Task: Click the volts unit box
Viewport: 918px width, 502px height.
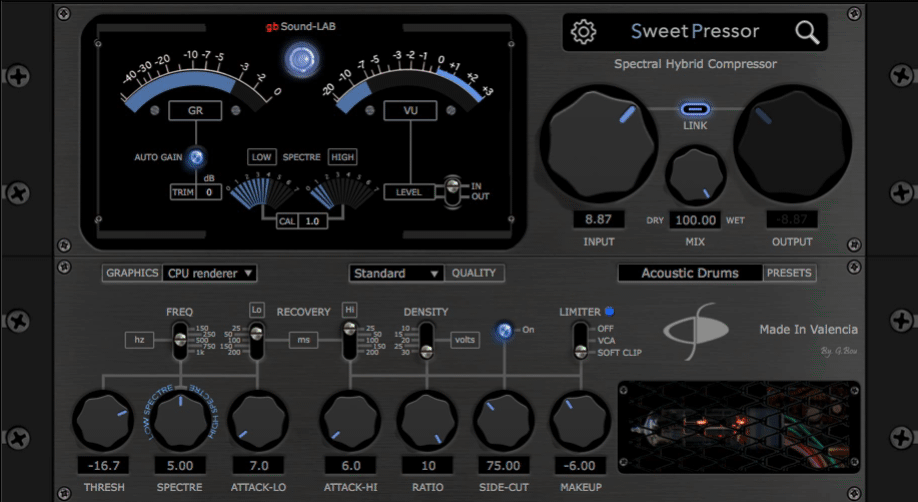Action: pos(465,340)
